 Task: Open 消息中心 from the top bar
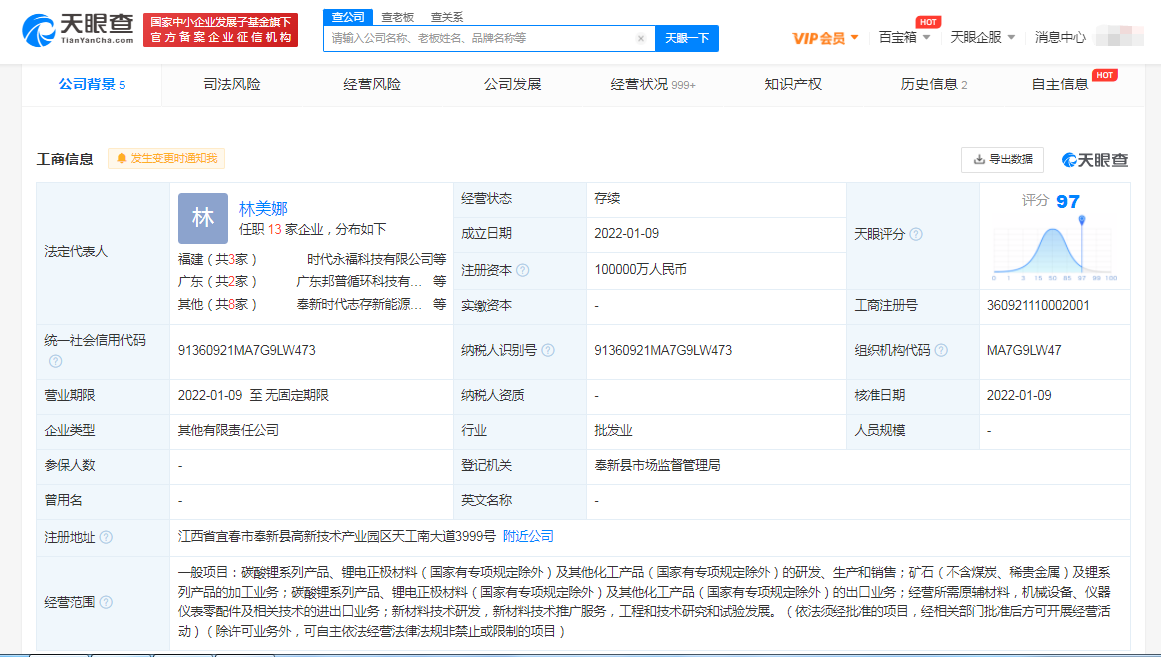[1062, 36]
